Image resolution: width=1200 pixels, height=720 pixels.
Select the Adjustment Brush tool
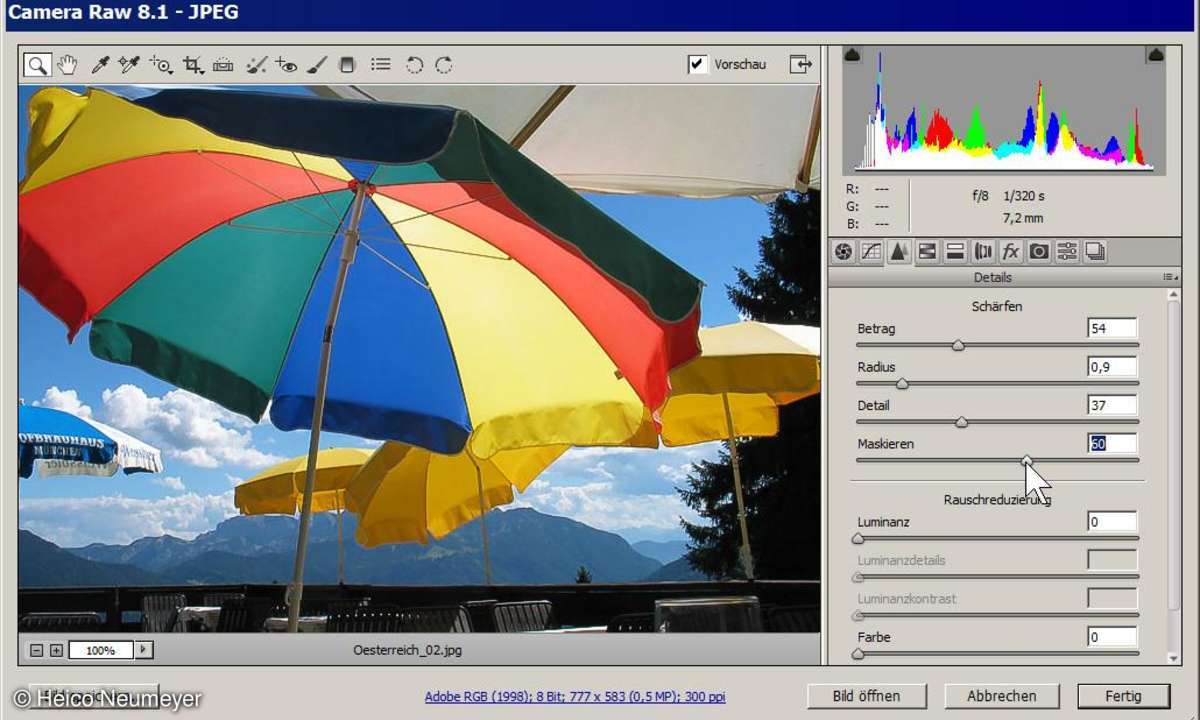(316, 65)
